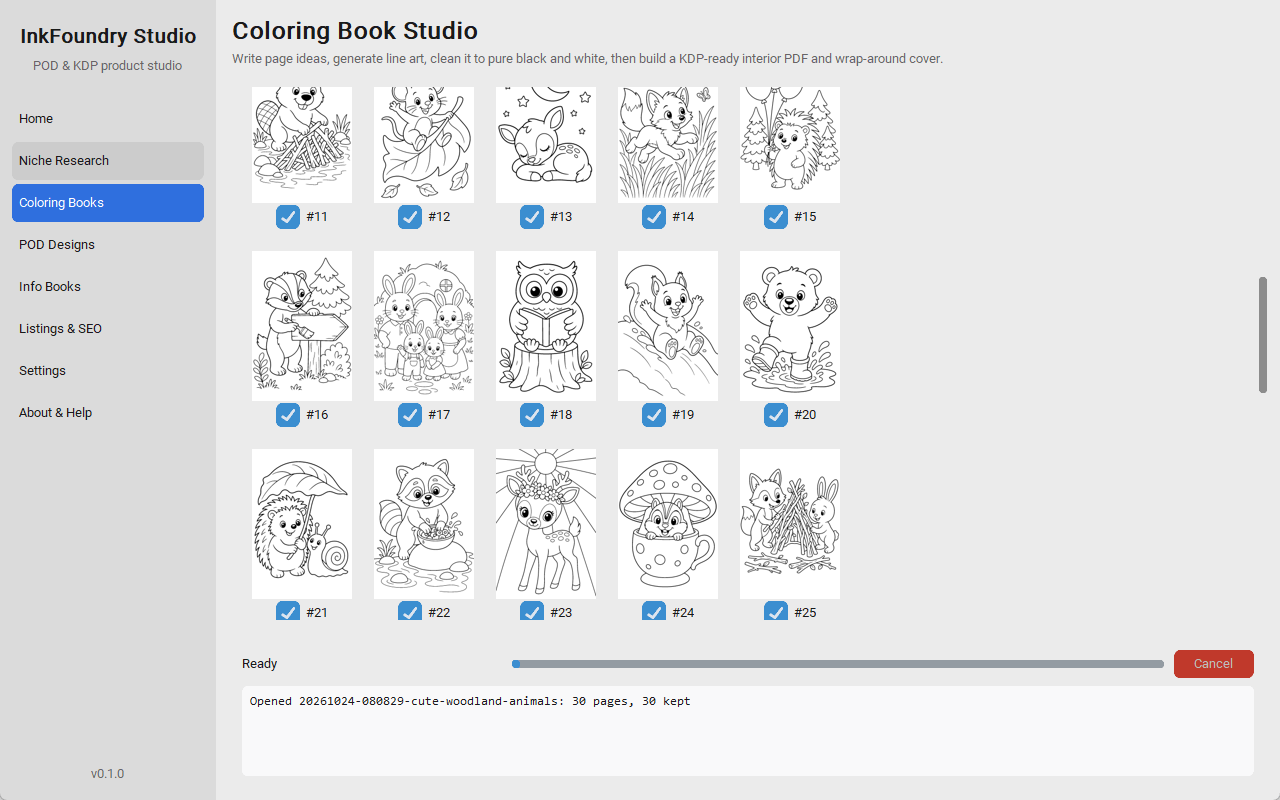Uncheck the checkbox for page #16
Viewport: 1280px width, 800px height.
pos(288,415)
